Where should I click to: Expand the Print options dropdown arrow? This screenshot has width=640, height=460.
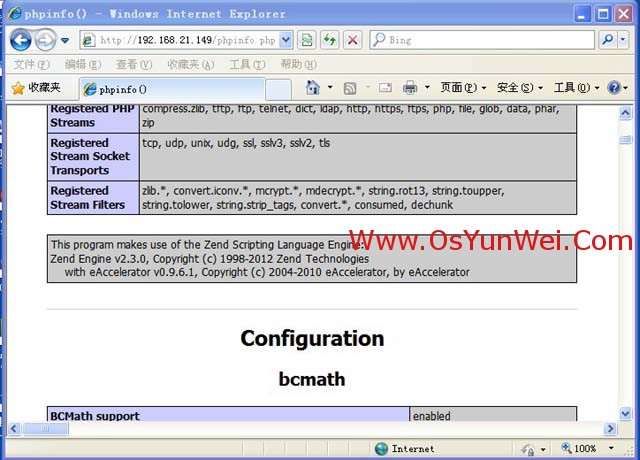pyautogui.click(x=427, y=87)
